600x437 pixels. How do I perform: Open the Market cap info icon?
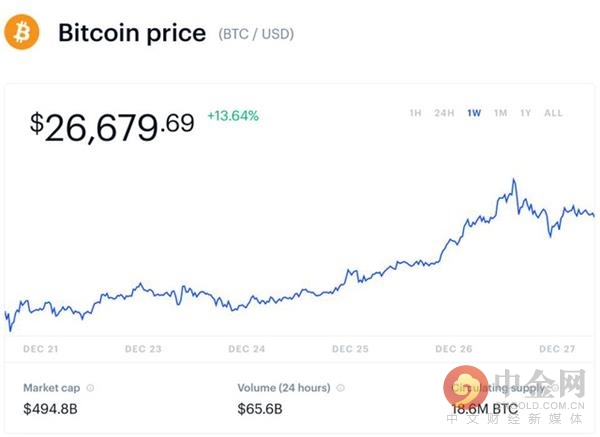pos(90,388)
